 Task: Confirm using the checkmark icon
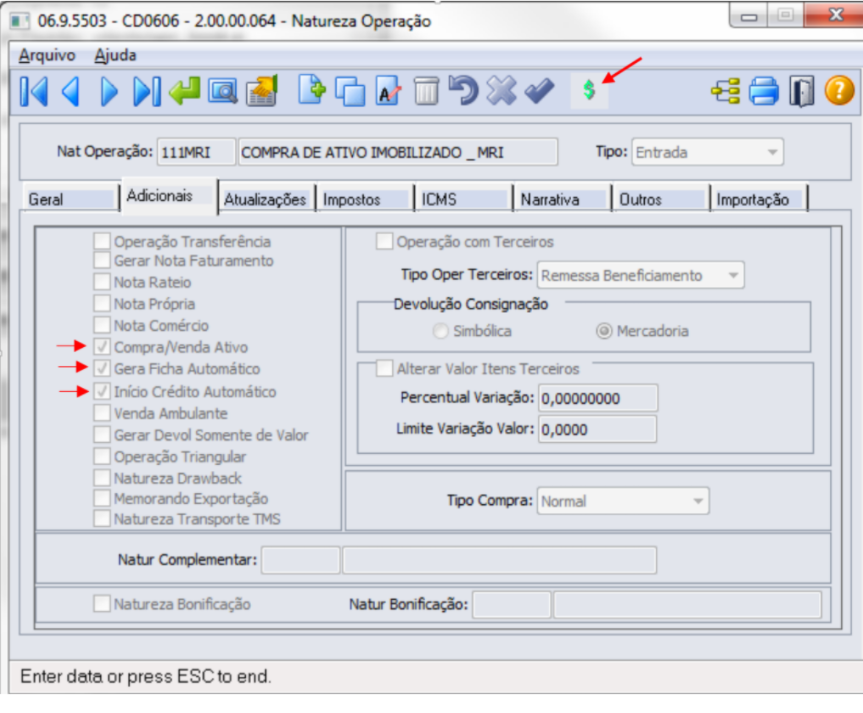pyautogui.click(x=539, y=91)
